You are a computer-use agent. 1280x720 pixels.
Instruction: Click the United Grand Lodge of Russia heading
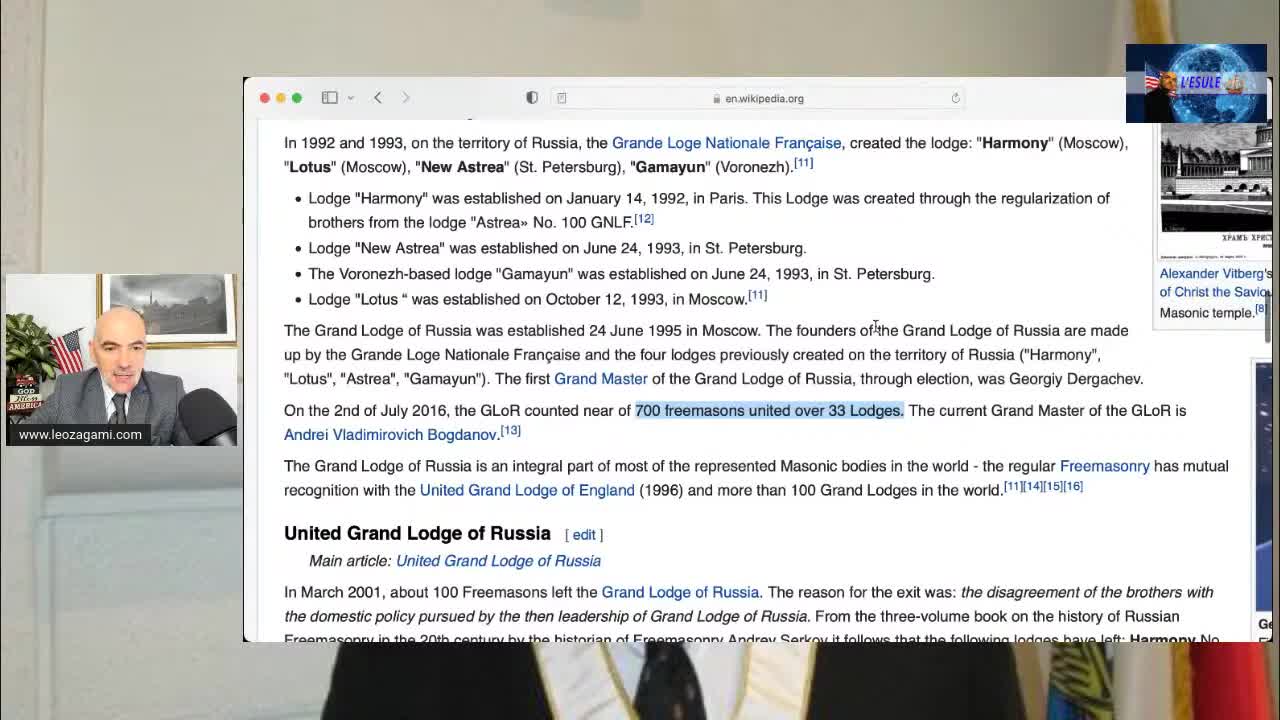(417, 534)
